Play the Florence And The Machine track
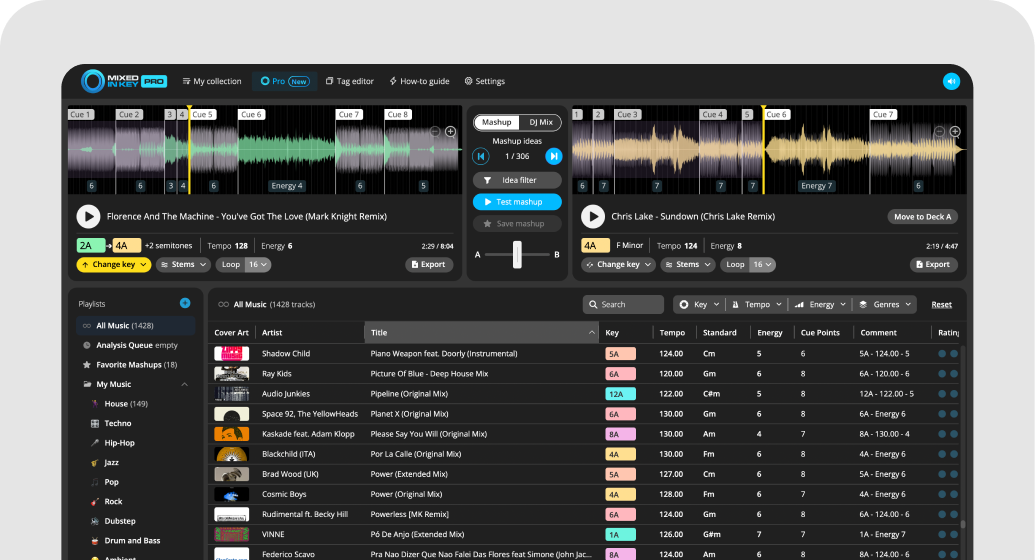This screenshot has height=560, width=1035. point(88,217)
